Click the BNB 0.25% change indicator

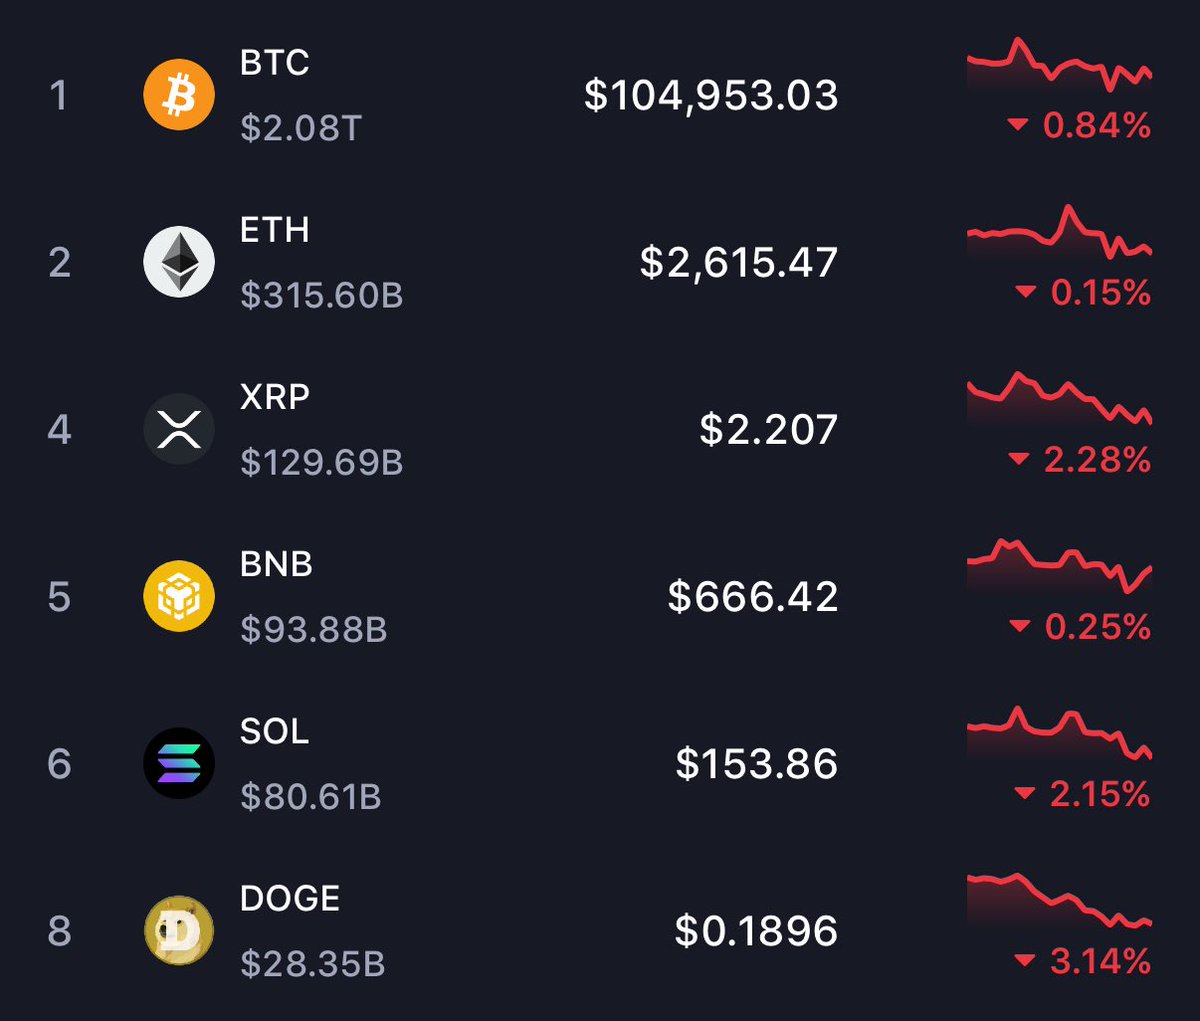1080,627
